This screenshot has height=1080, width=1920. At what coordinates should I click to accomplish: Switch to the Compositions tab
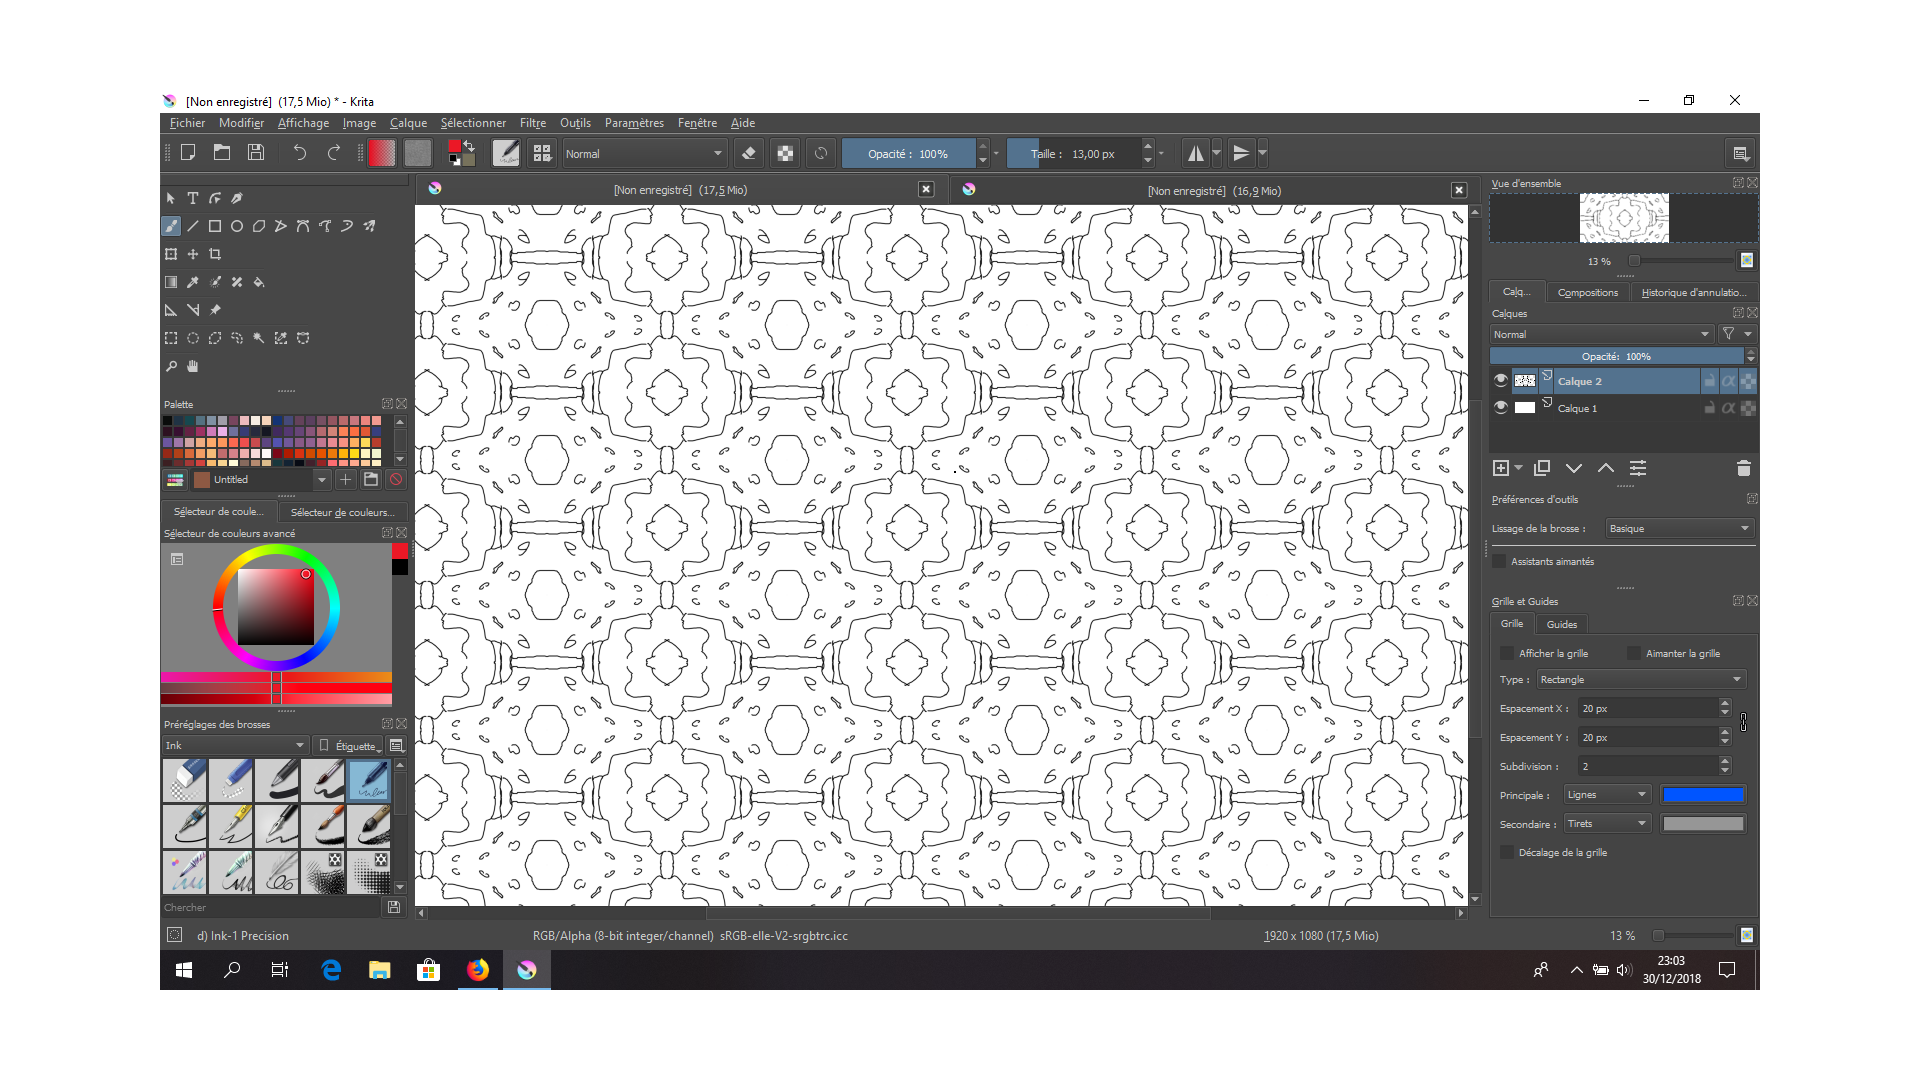(1587, 292)
